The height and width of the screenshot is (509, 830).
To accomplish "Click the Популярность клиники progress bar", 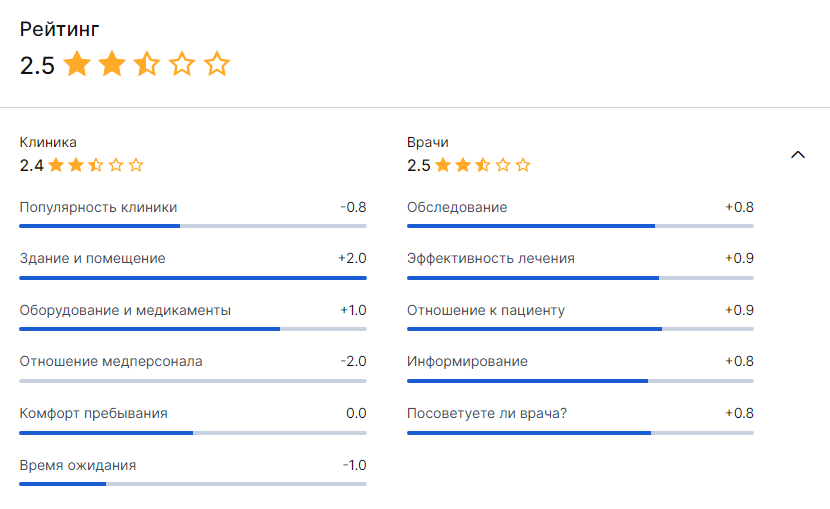I will (x=193, y=226).
